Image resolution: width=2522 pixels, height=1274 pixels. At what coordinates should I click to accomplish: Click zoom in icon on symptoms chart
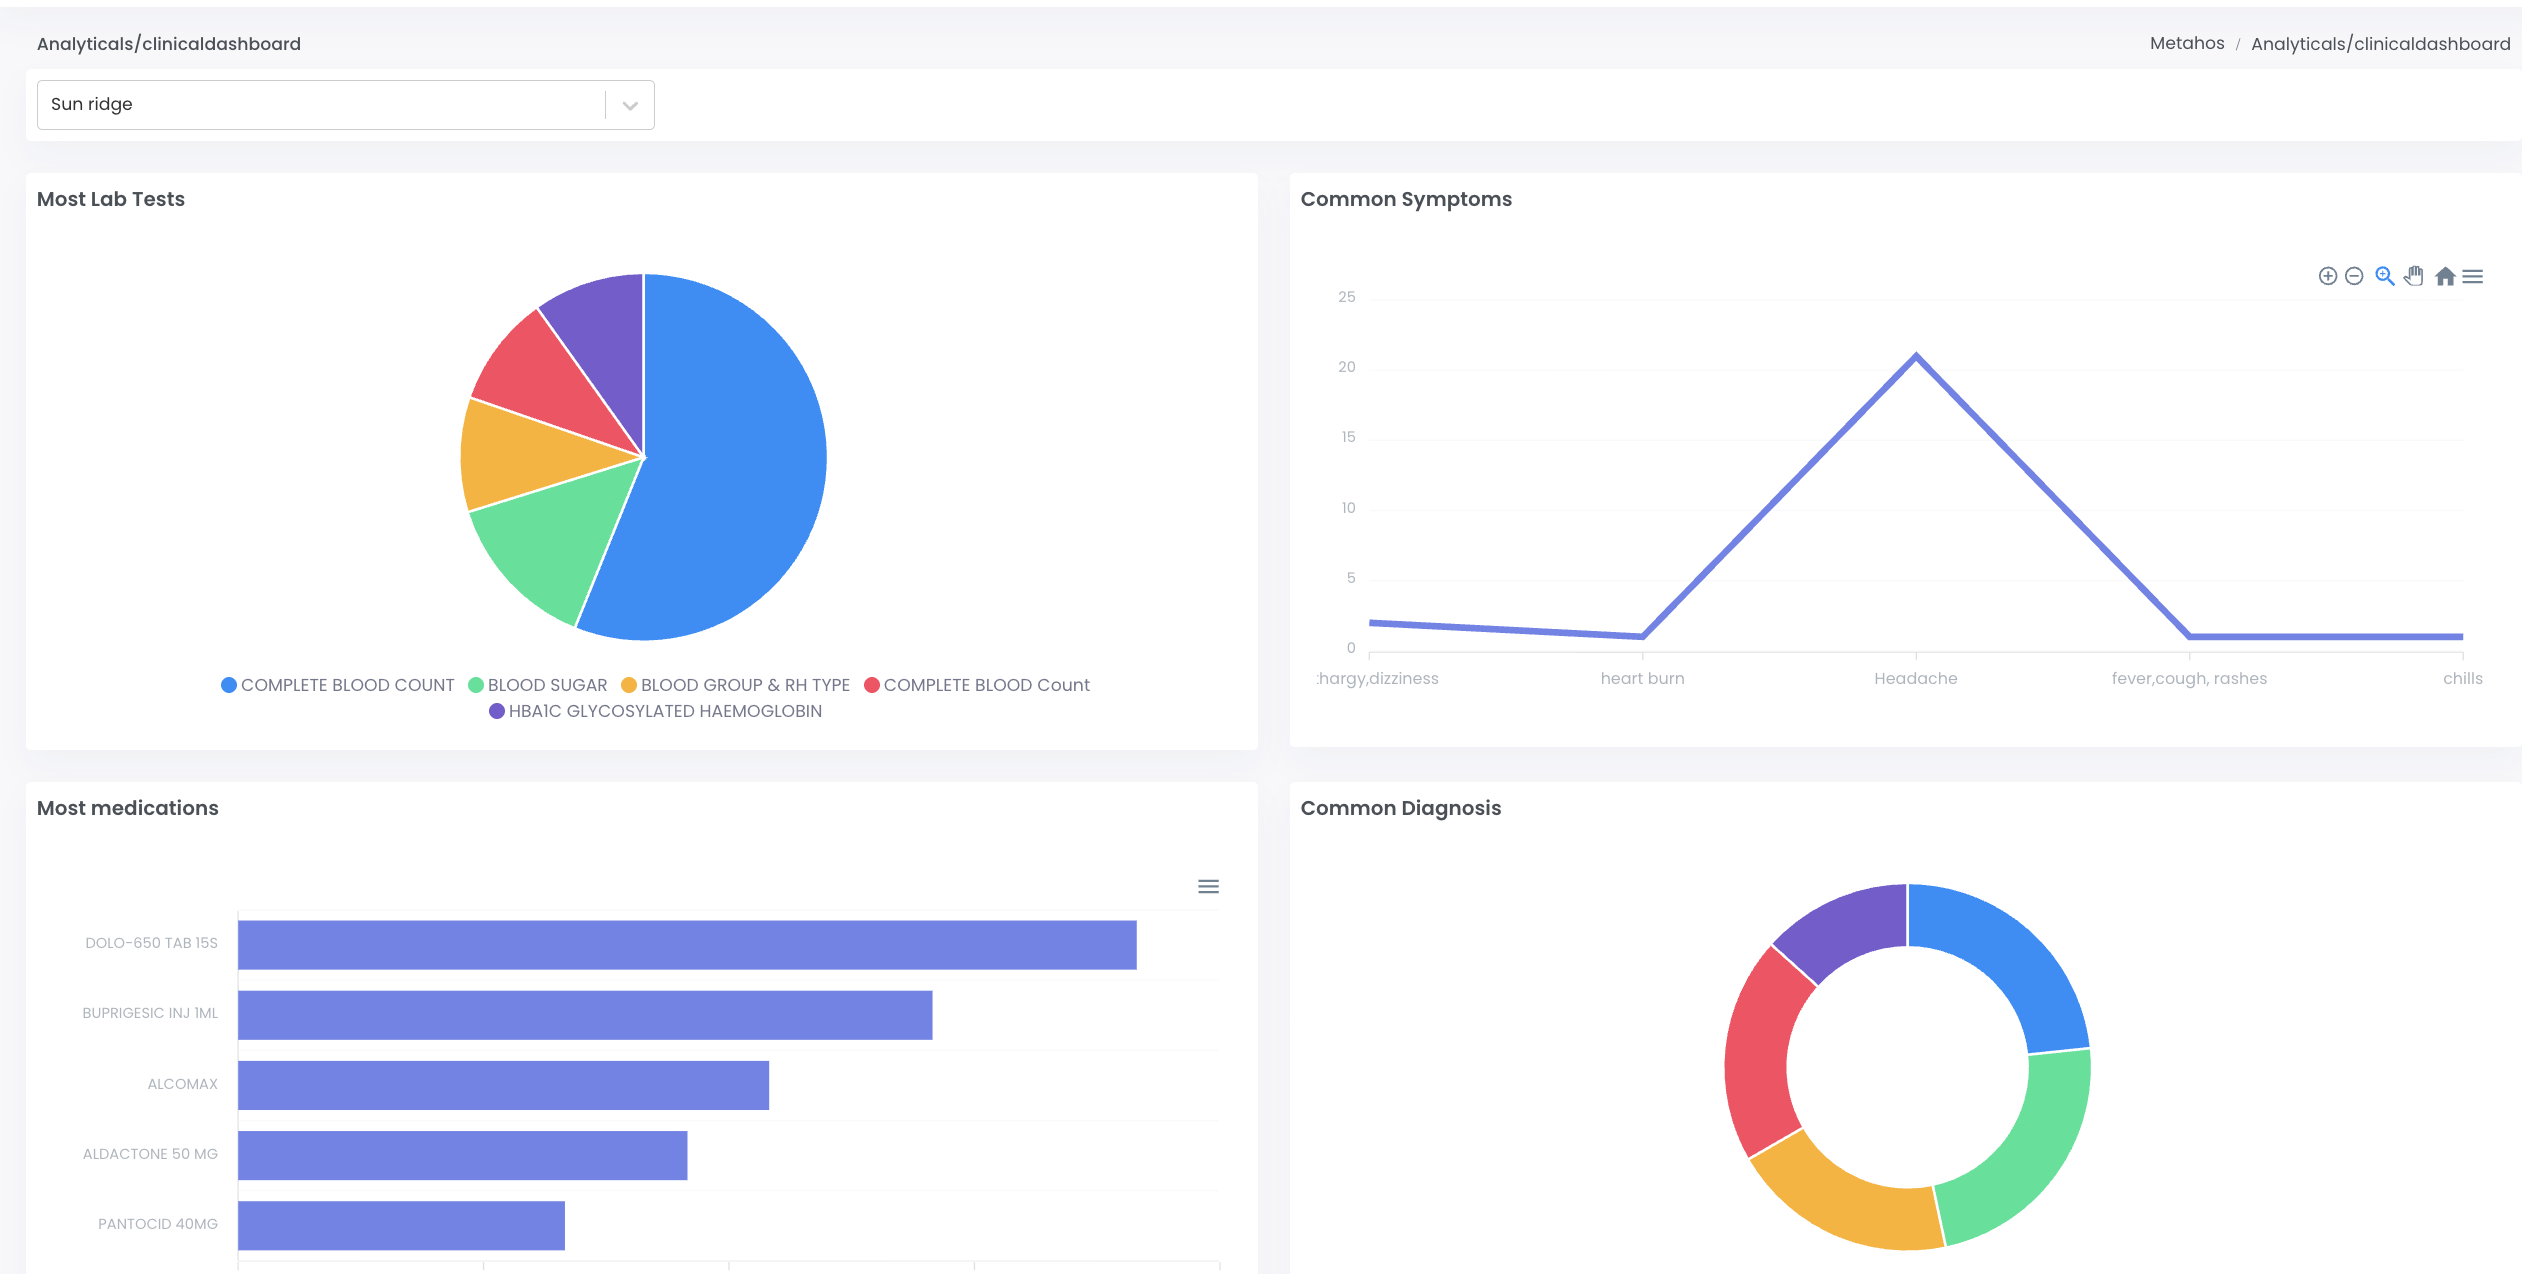click(2327, 276)
